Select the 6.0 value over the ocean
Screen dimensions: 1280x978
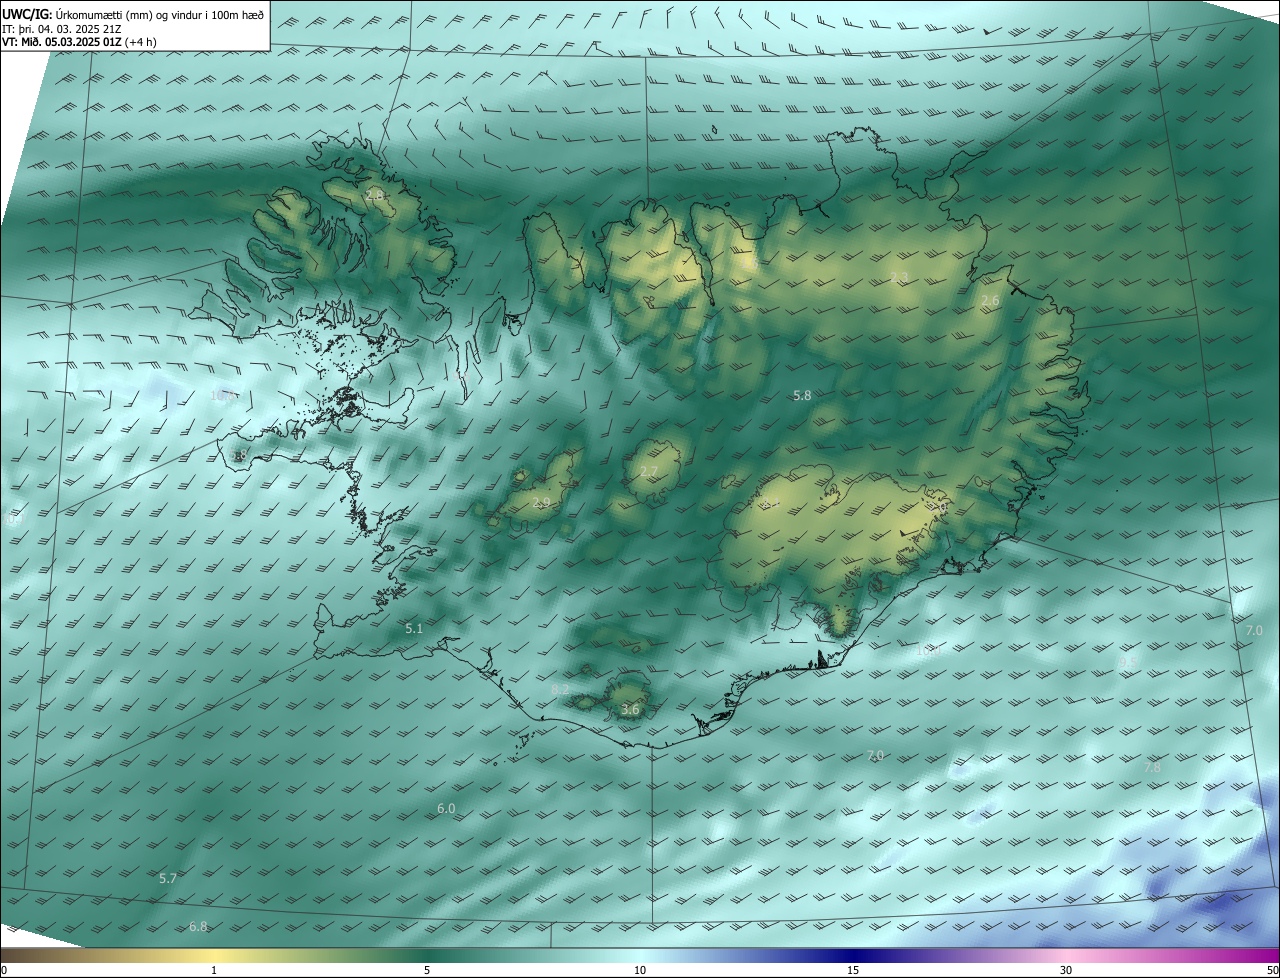coord(446,808)
